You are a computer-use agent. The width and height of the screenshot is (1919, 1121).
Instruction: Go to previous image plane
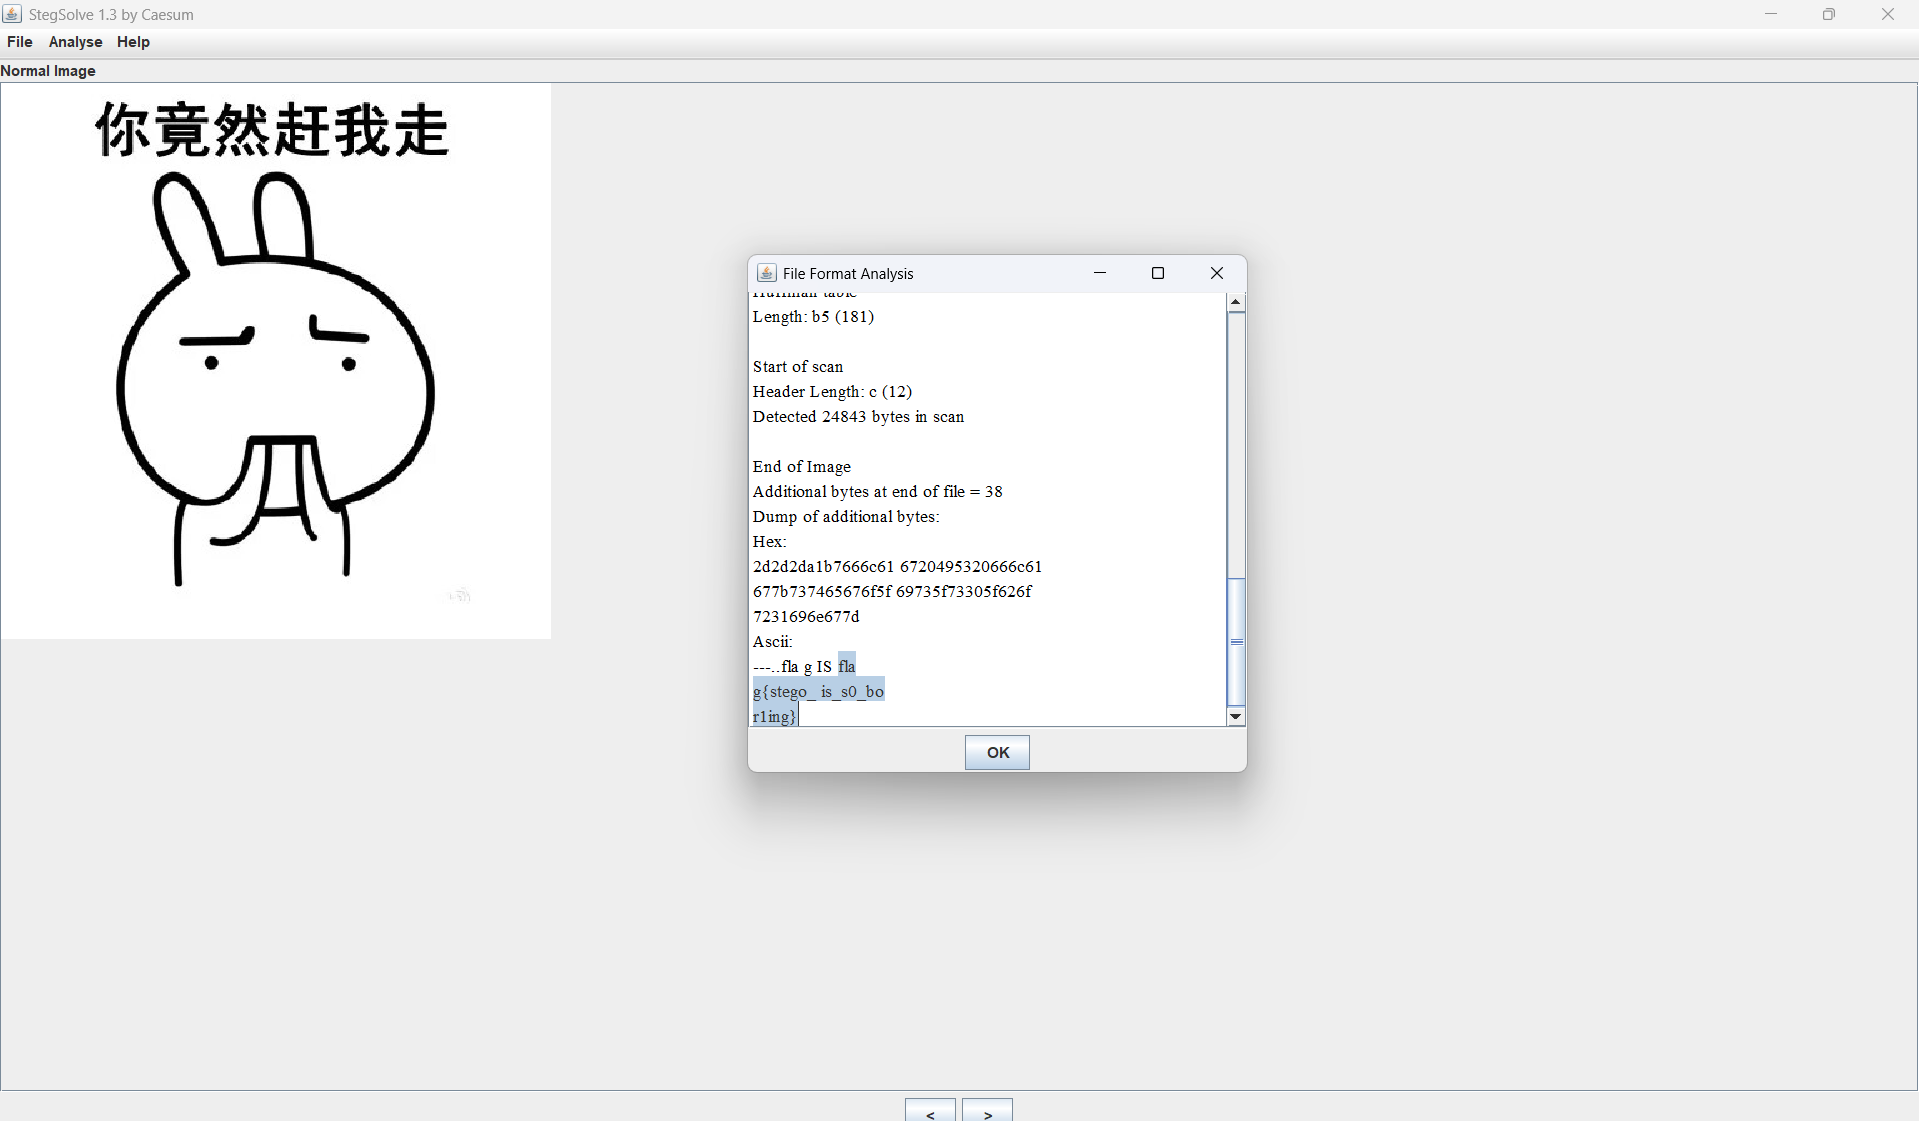click(930, 1111)
